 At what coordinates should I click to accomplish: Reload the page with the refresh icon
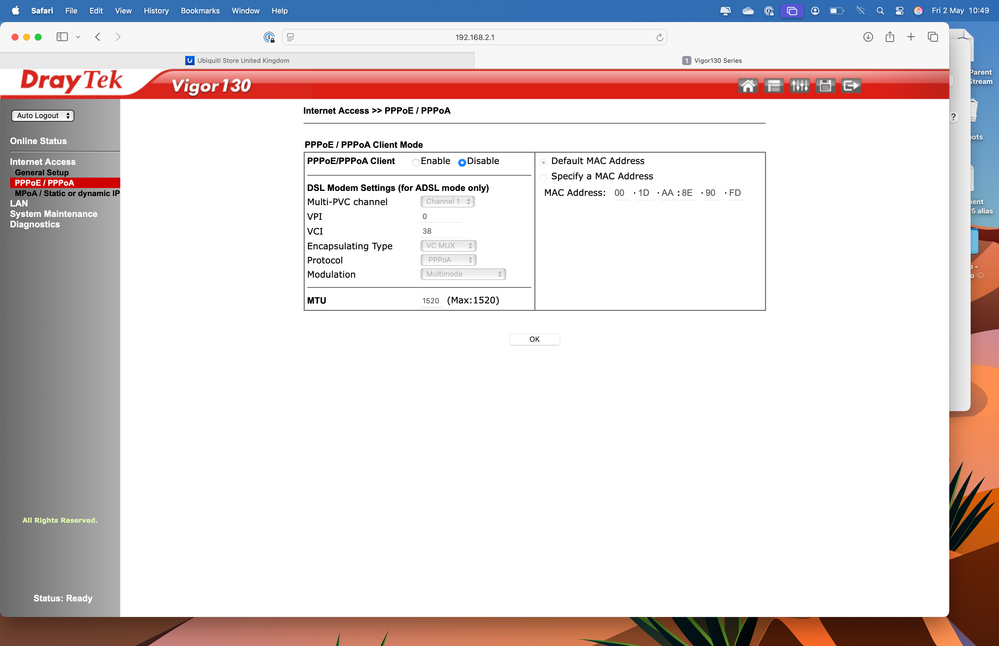pos(659,38)
